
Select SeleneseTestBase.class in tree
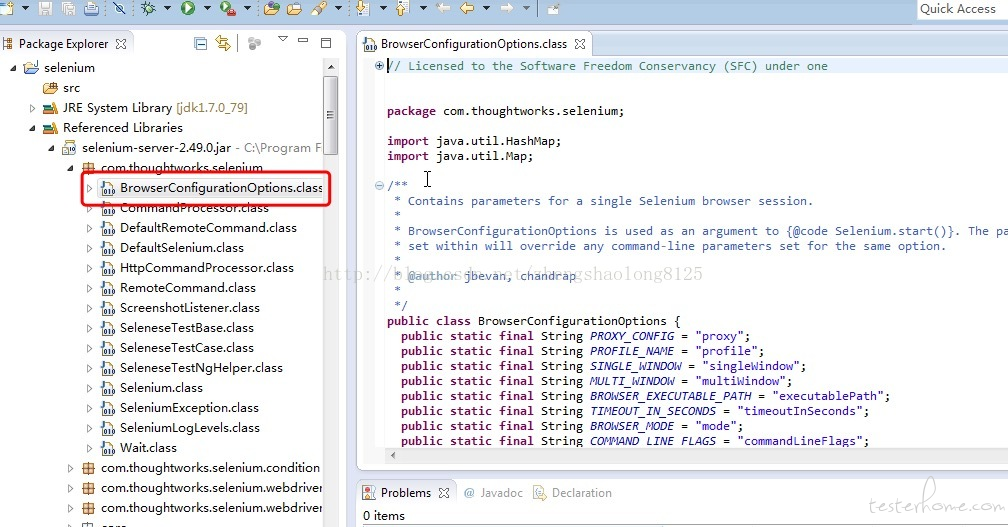(x=177, y=328)
